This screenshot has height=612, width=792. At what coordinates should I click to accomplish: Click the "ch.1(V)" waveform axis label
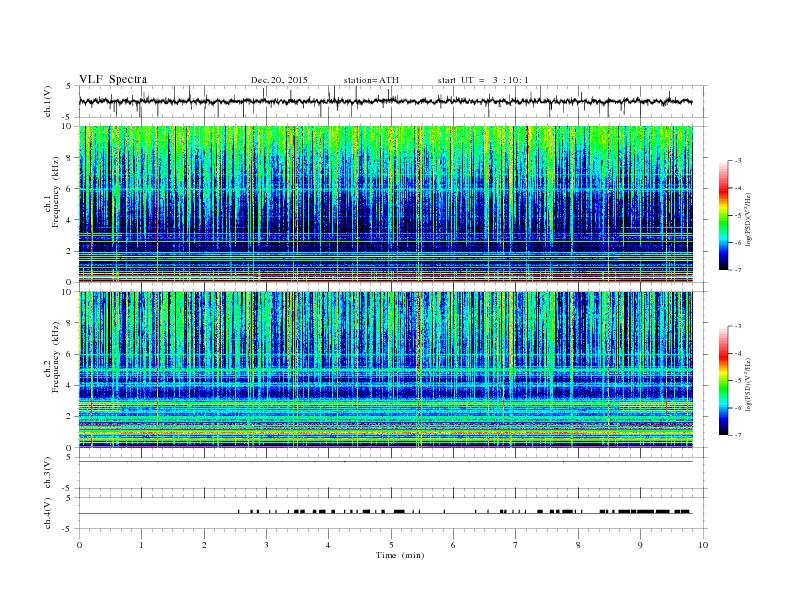coord(47,101)
